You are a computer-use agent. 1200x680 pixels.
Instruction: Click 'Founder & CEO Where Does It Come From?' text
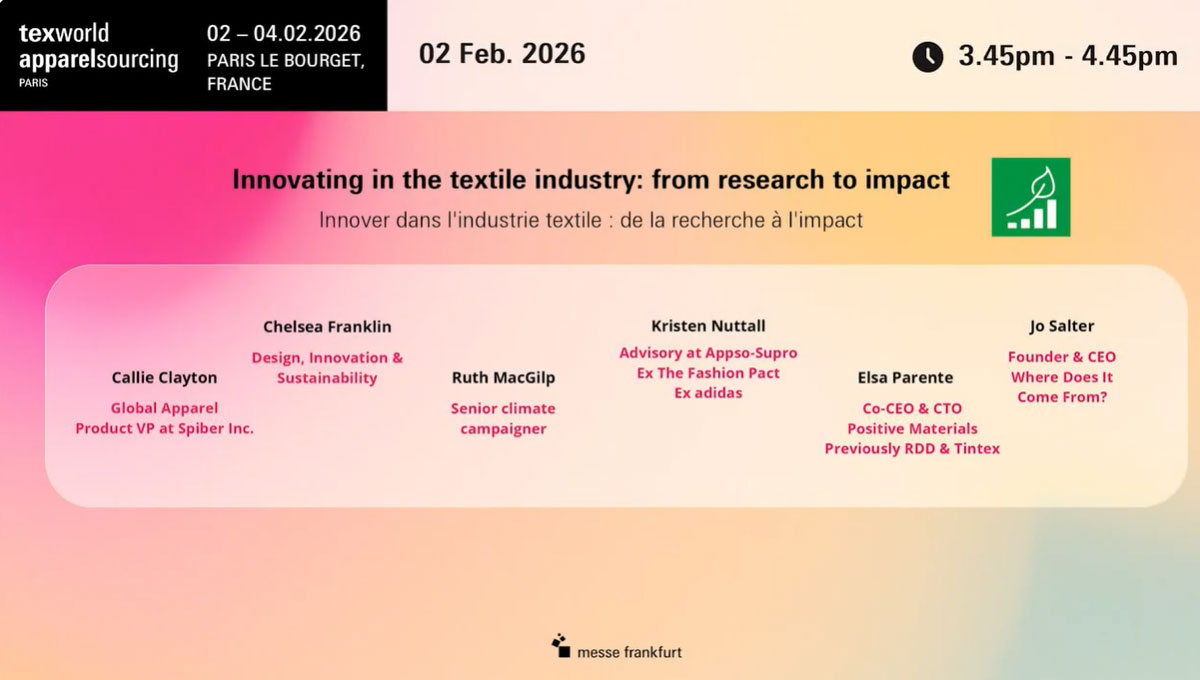[x=1061, y=377]
